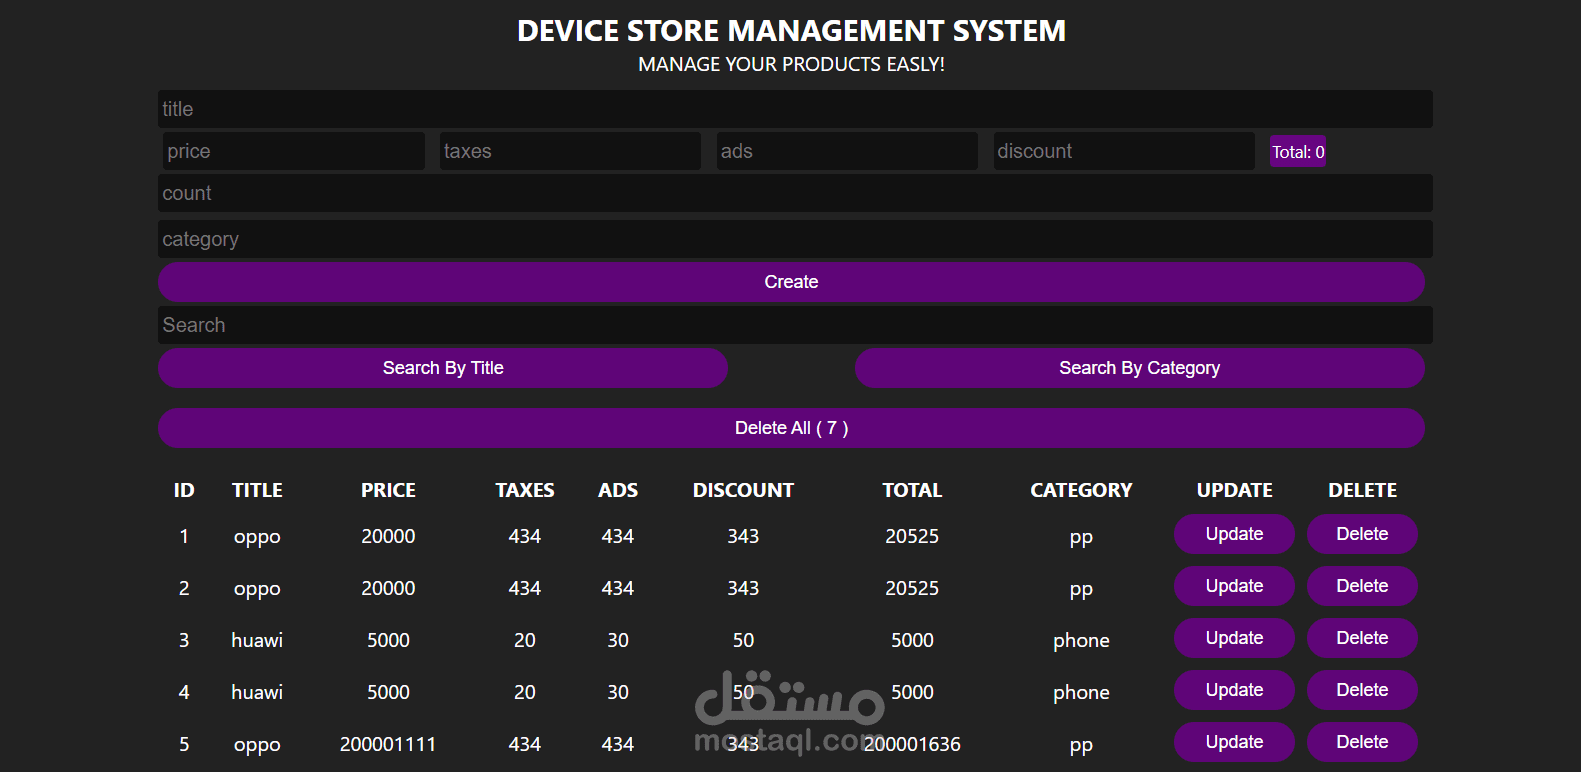
Task: Click the ID column header
Action: [x=184, y=490]
